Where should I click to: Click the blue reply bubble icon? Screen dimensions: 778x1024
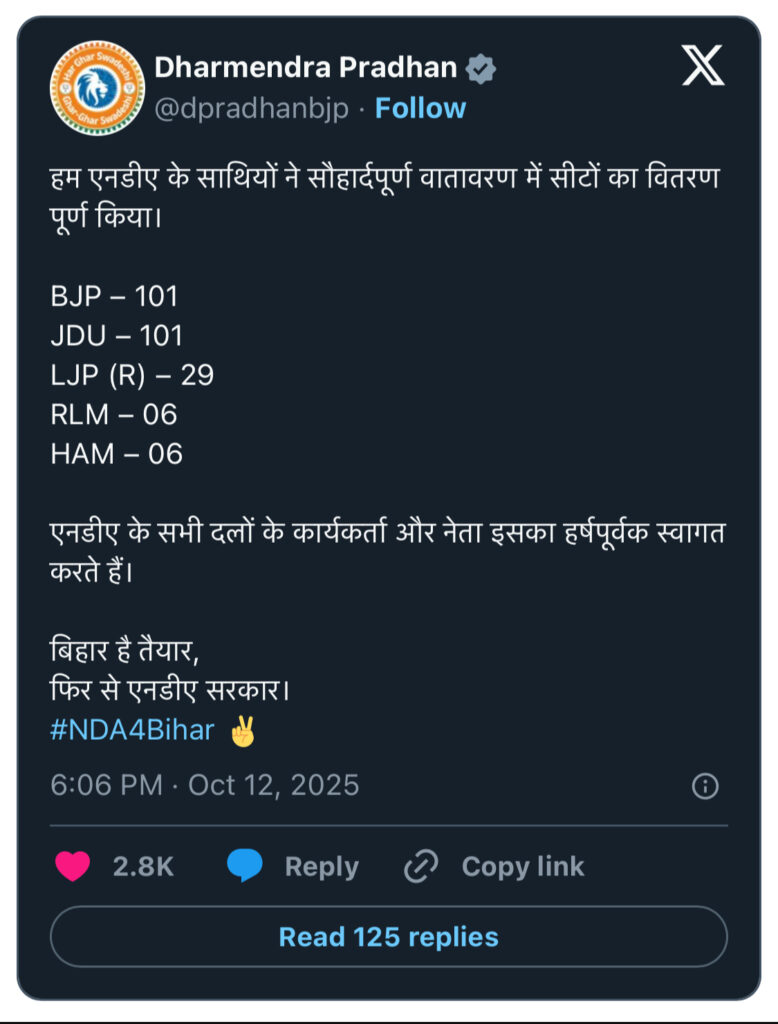pyautogui.click(x=245, y=866)
